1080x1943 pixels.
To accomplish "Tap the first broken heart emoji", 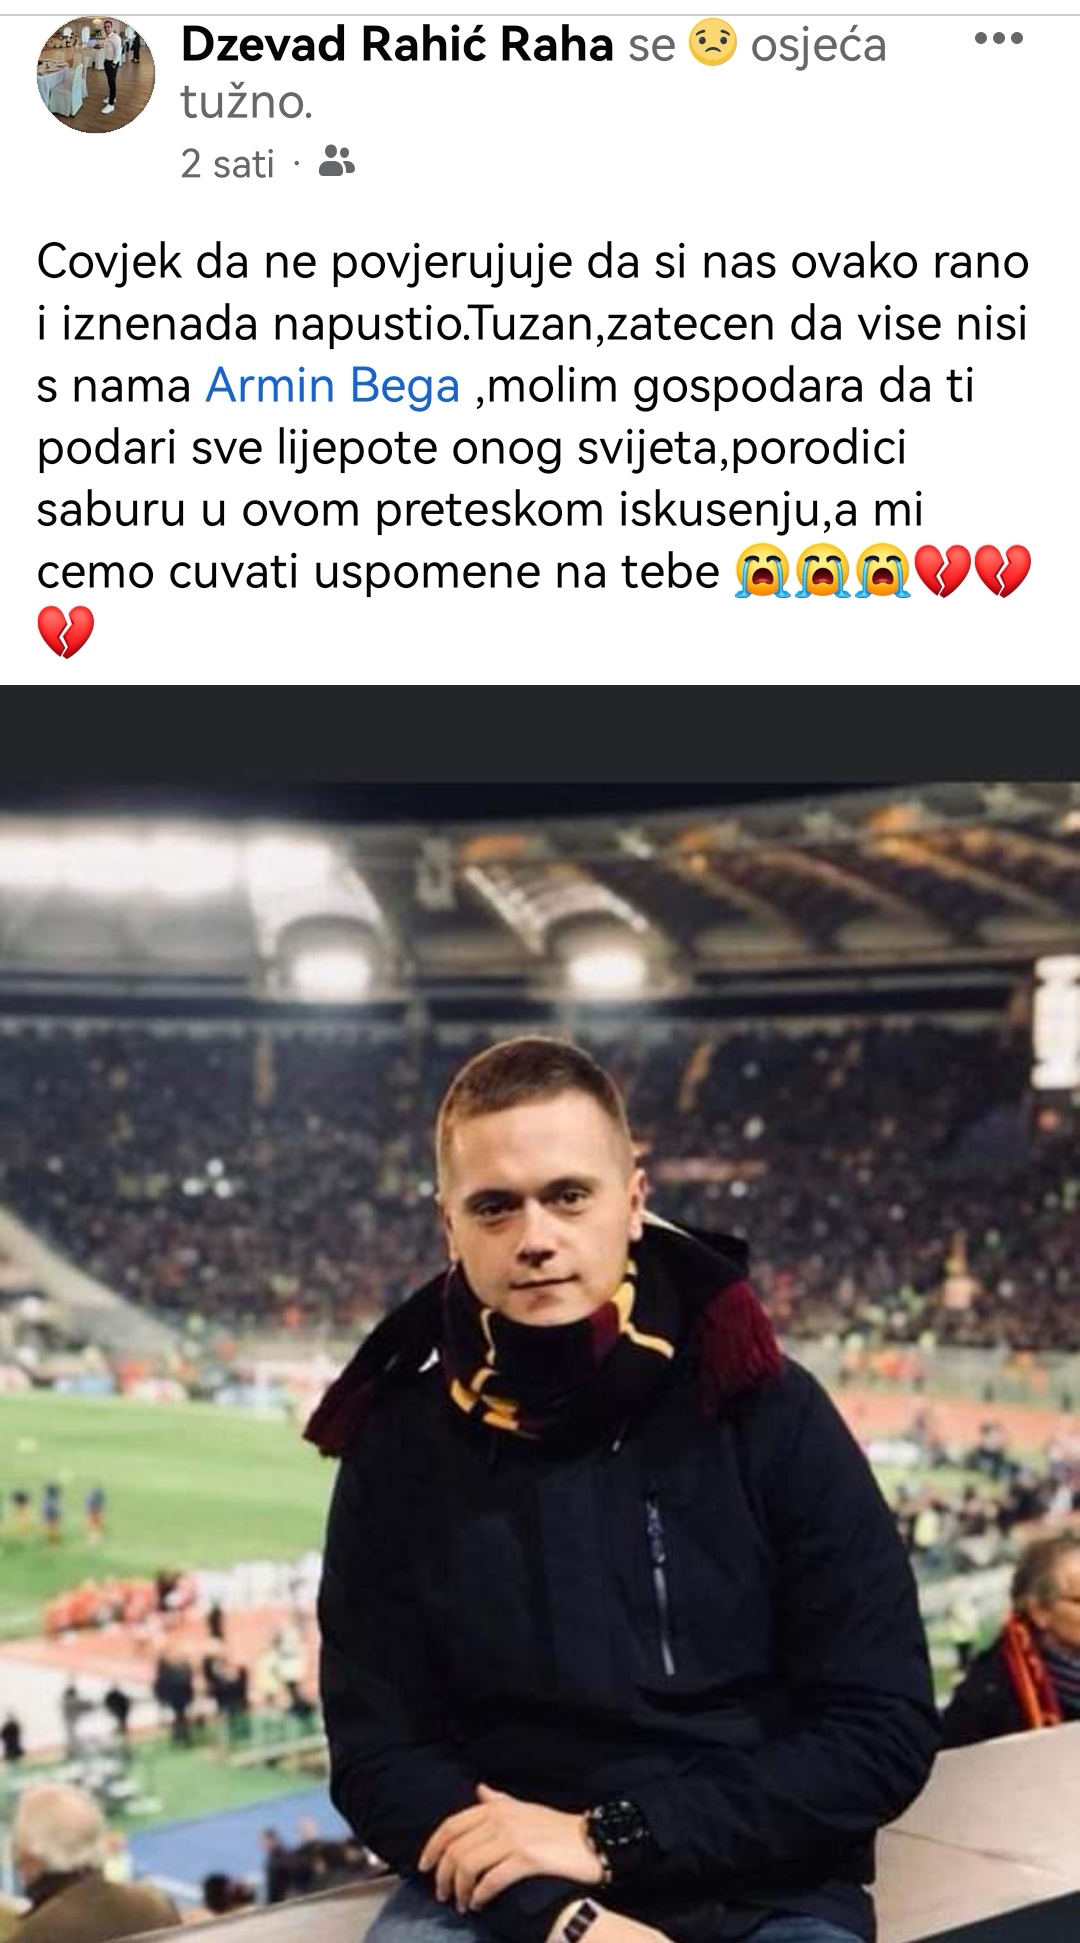I will (943, 572).
